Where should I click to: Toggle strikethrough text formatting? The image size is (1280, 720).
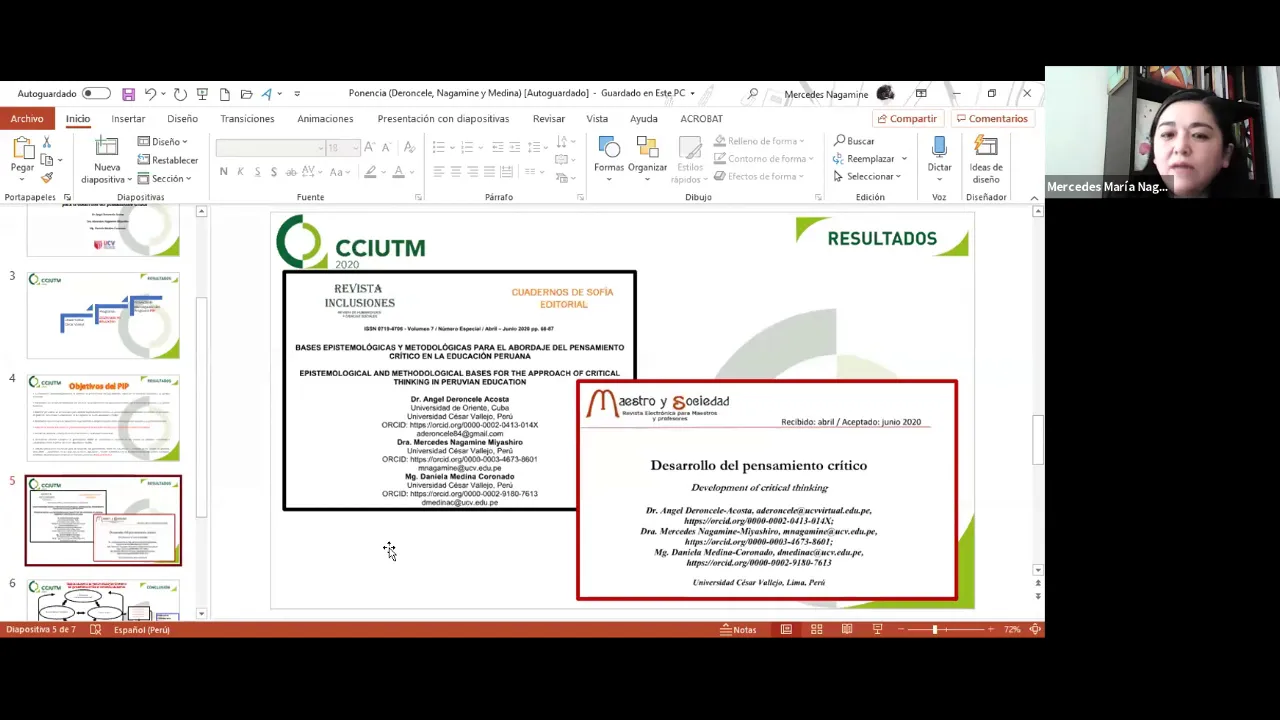pos(292,172)
